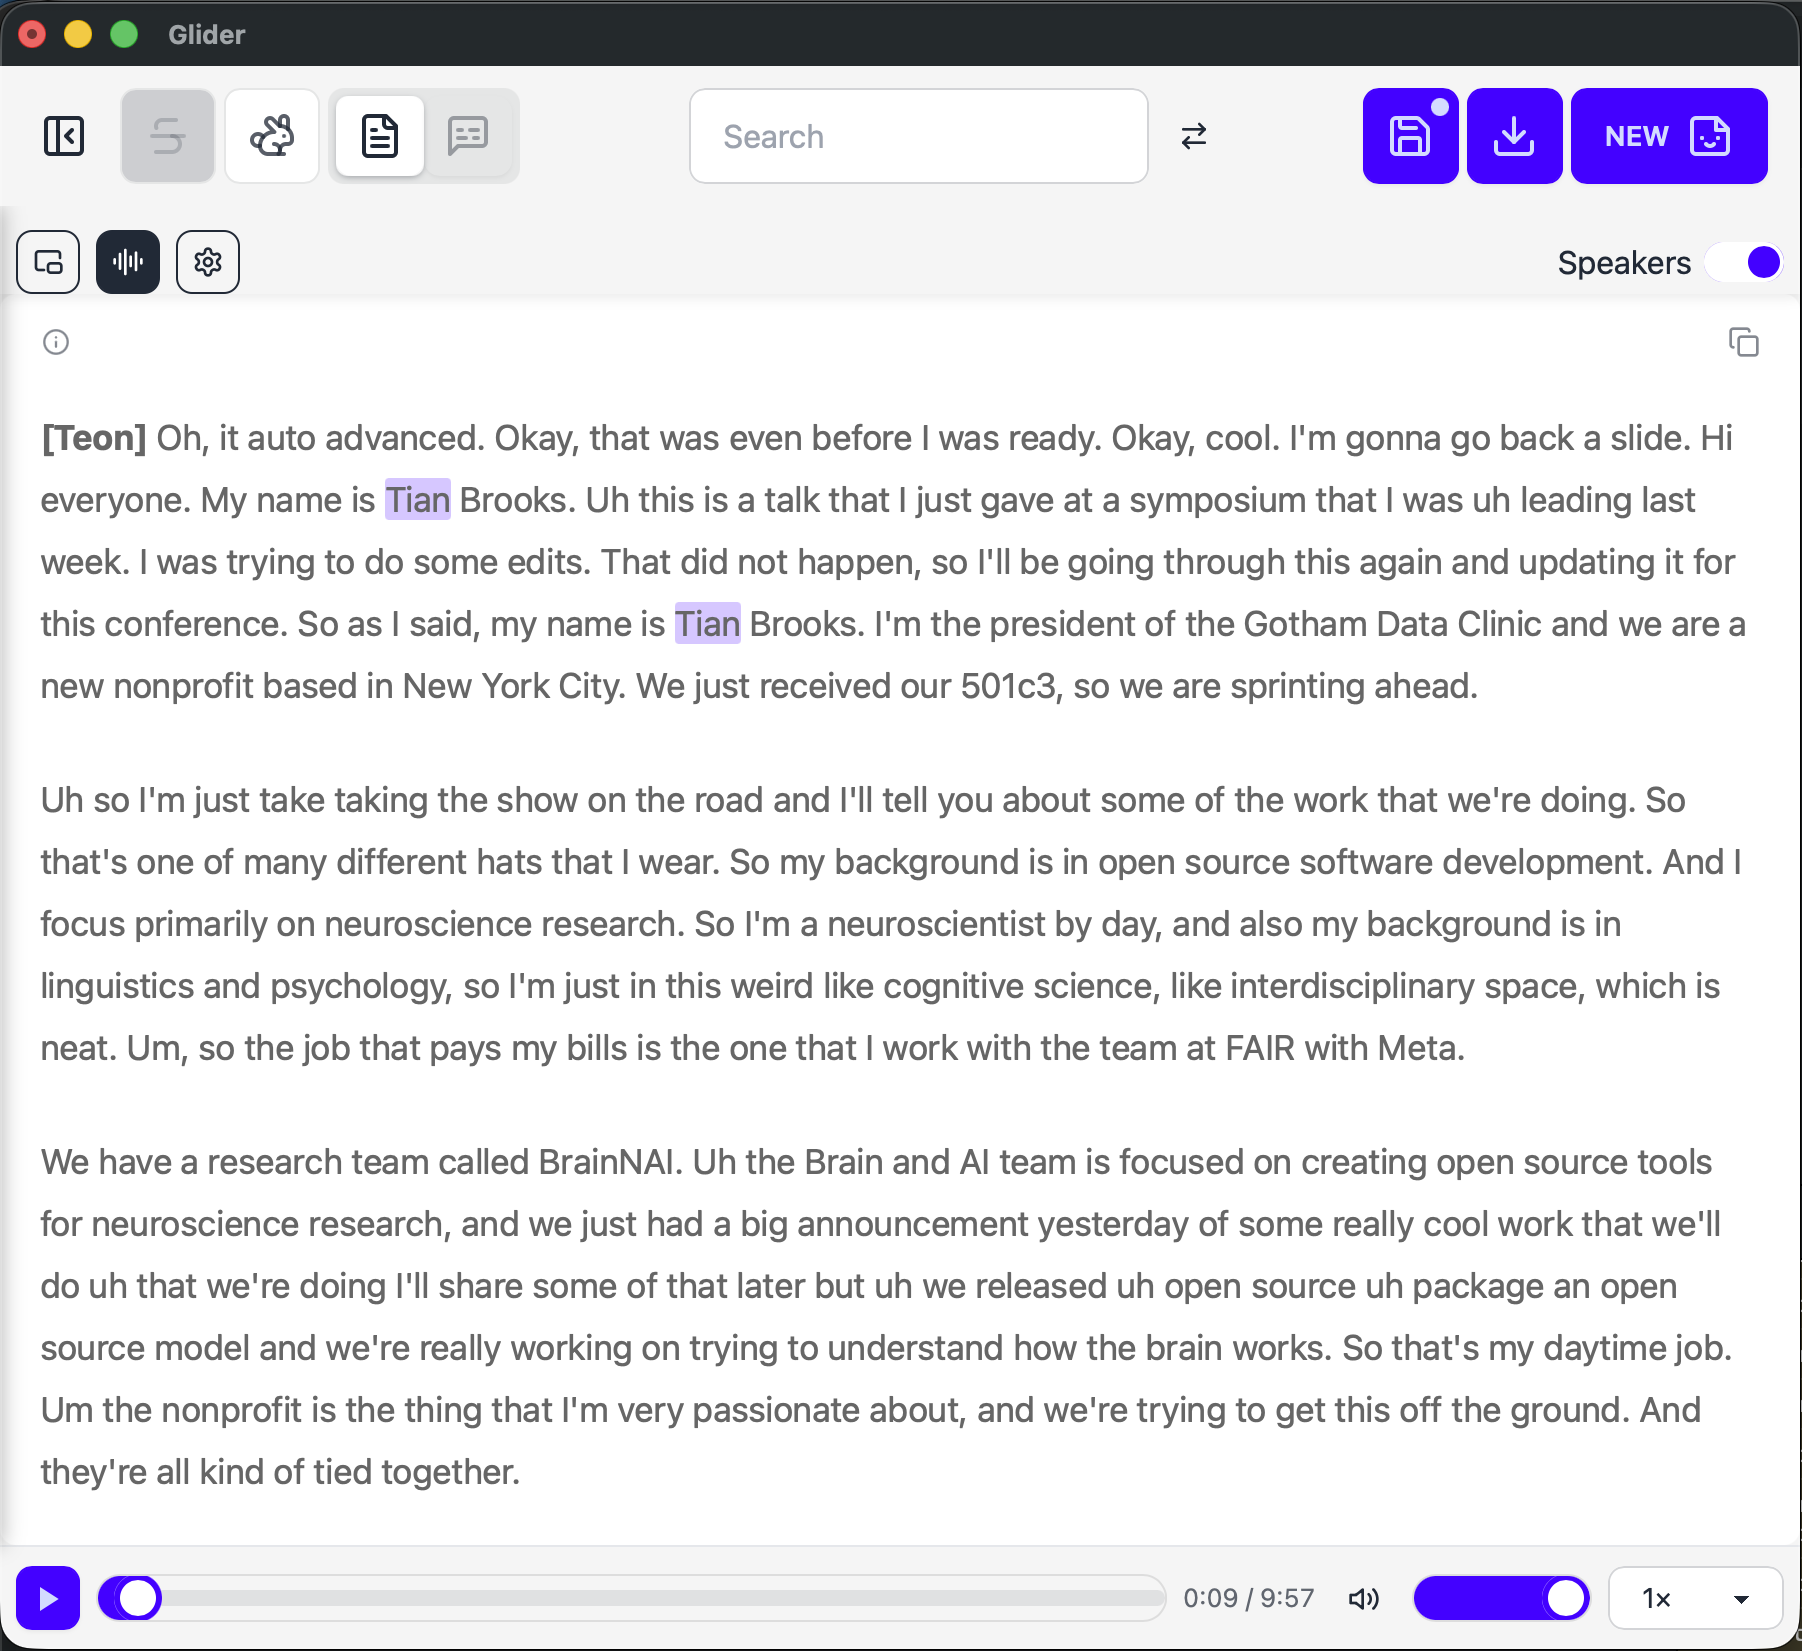Screen dimensions: 1802x1651
Task: Adjust the volume slider
Action: 1501,1598
